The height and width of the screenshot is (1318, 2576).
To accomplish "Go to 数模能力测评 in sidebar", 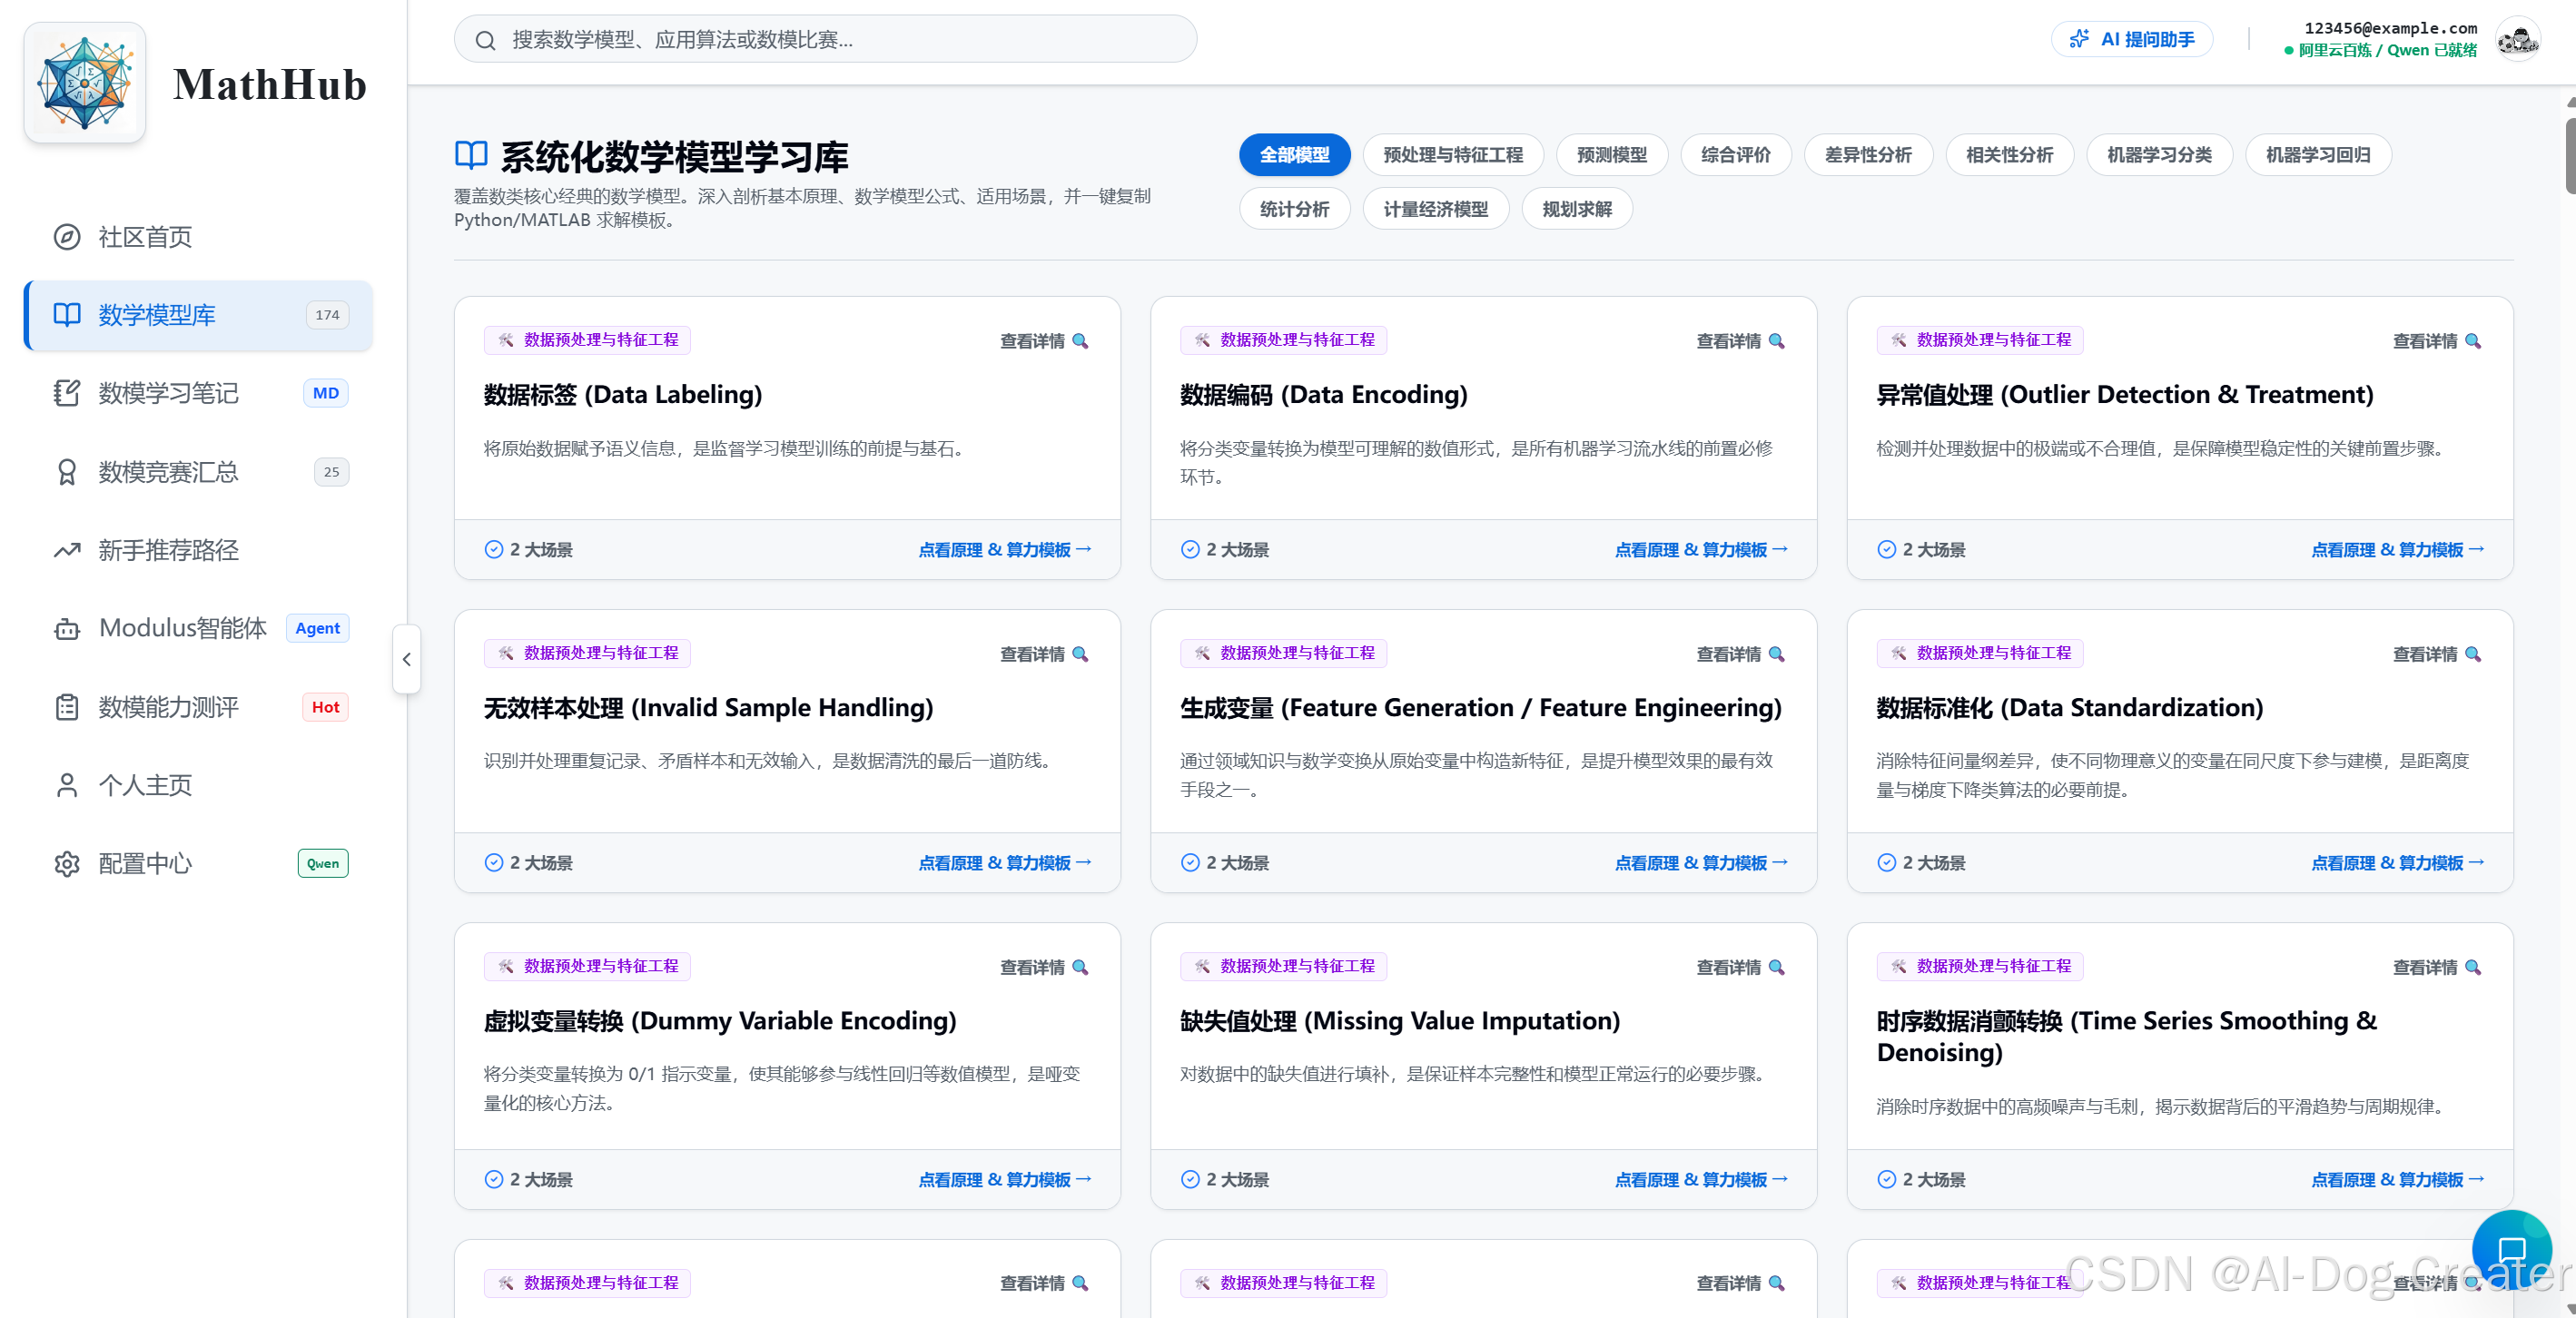I will tap(198, 707).
